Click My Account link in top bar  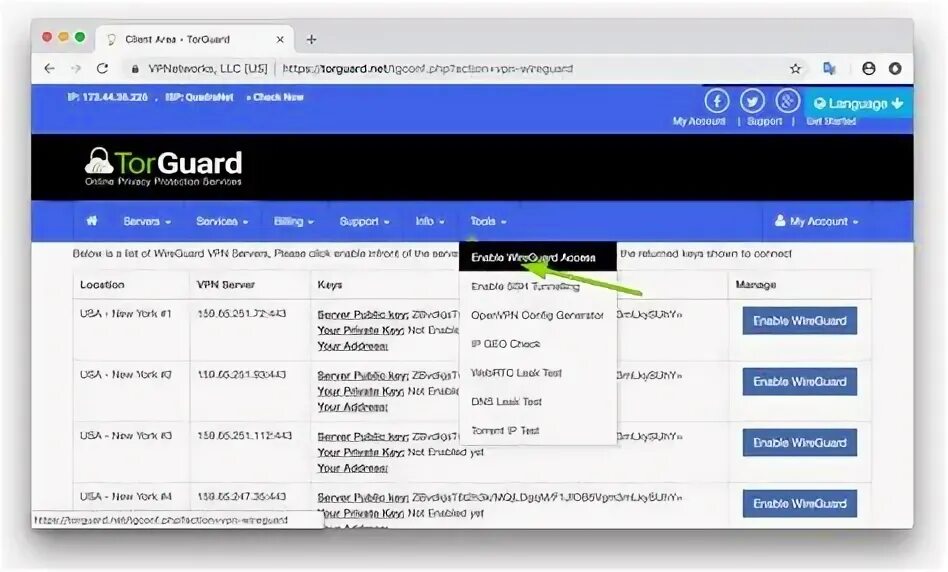699,122
